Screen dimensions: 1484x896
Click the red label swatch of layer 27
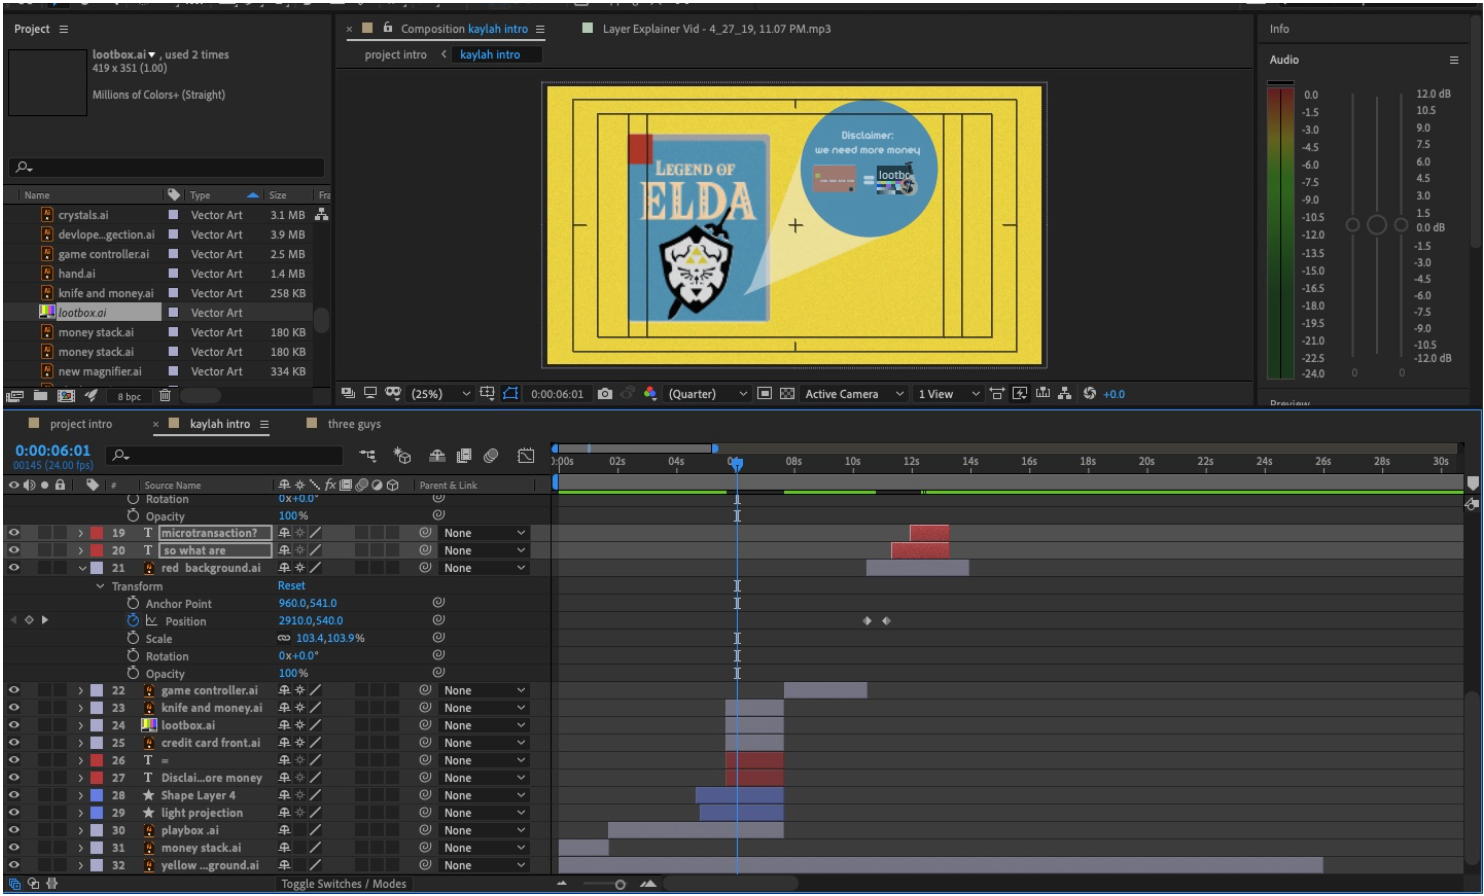pyautogui.click(x=97, y=778)
